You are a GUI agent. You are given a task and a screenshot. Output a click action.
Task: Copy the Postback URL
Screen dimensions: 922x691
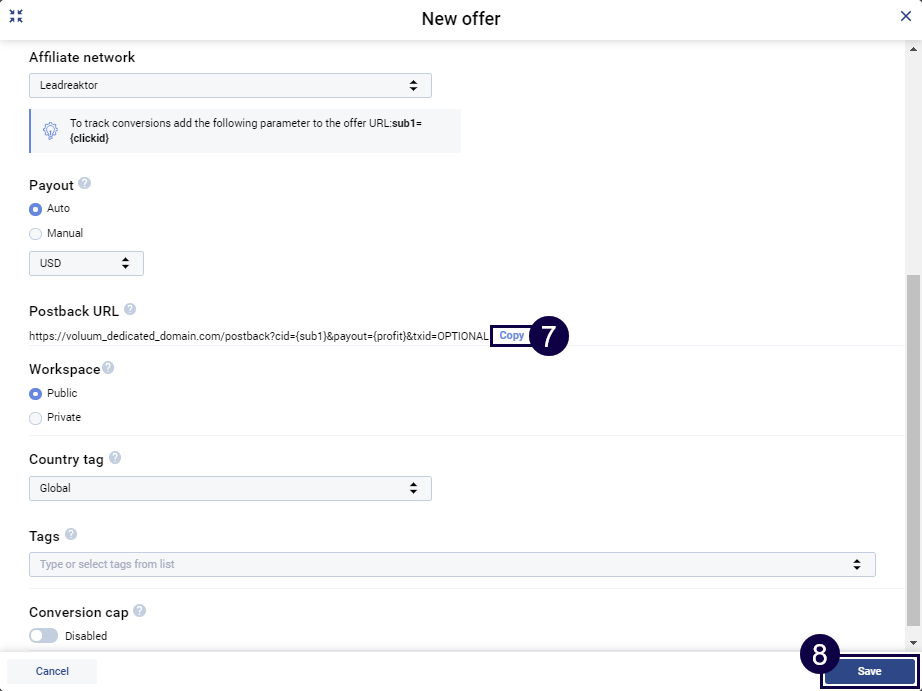pos(511,336)
